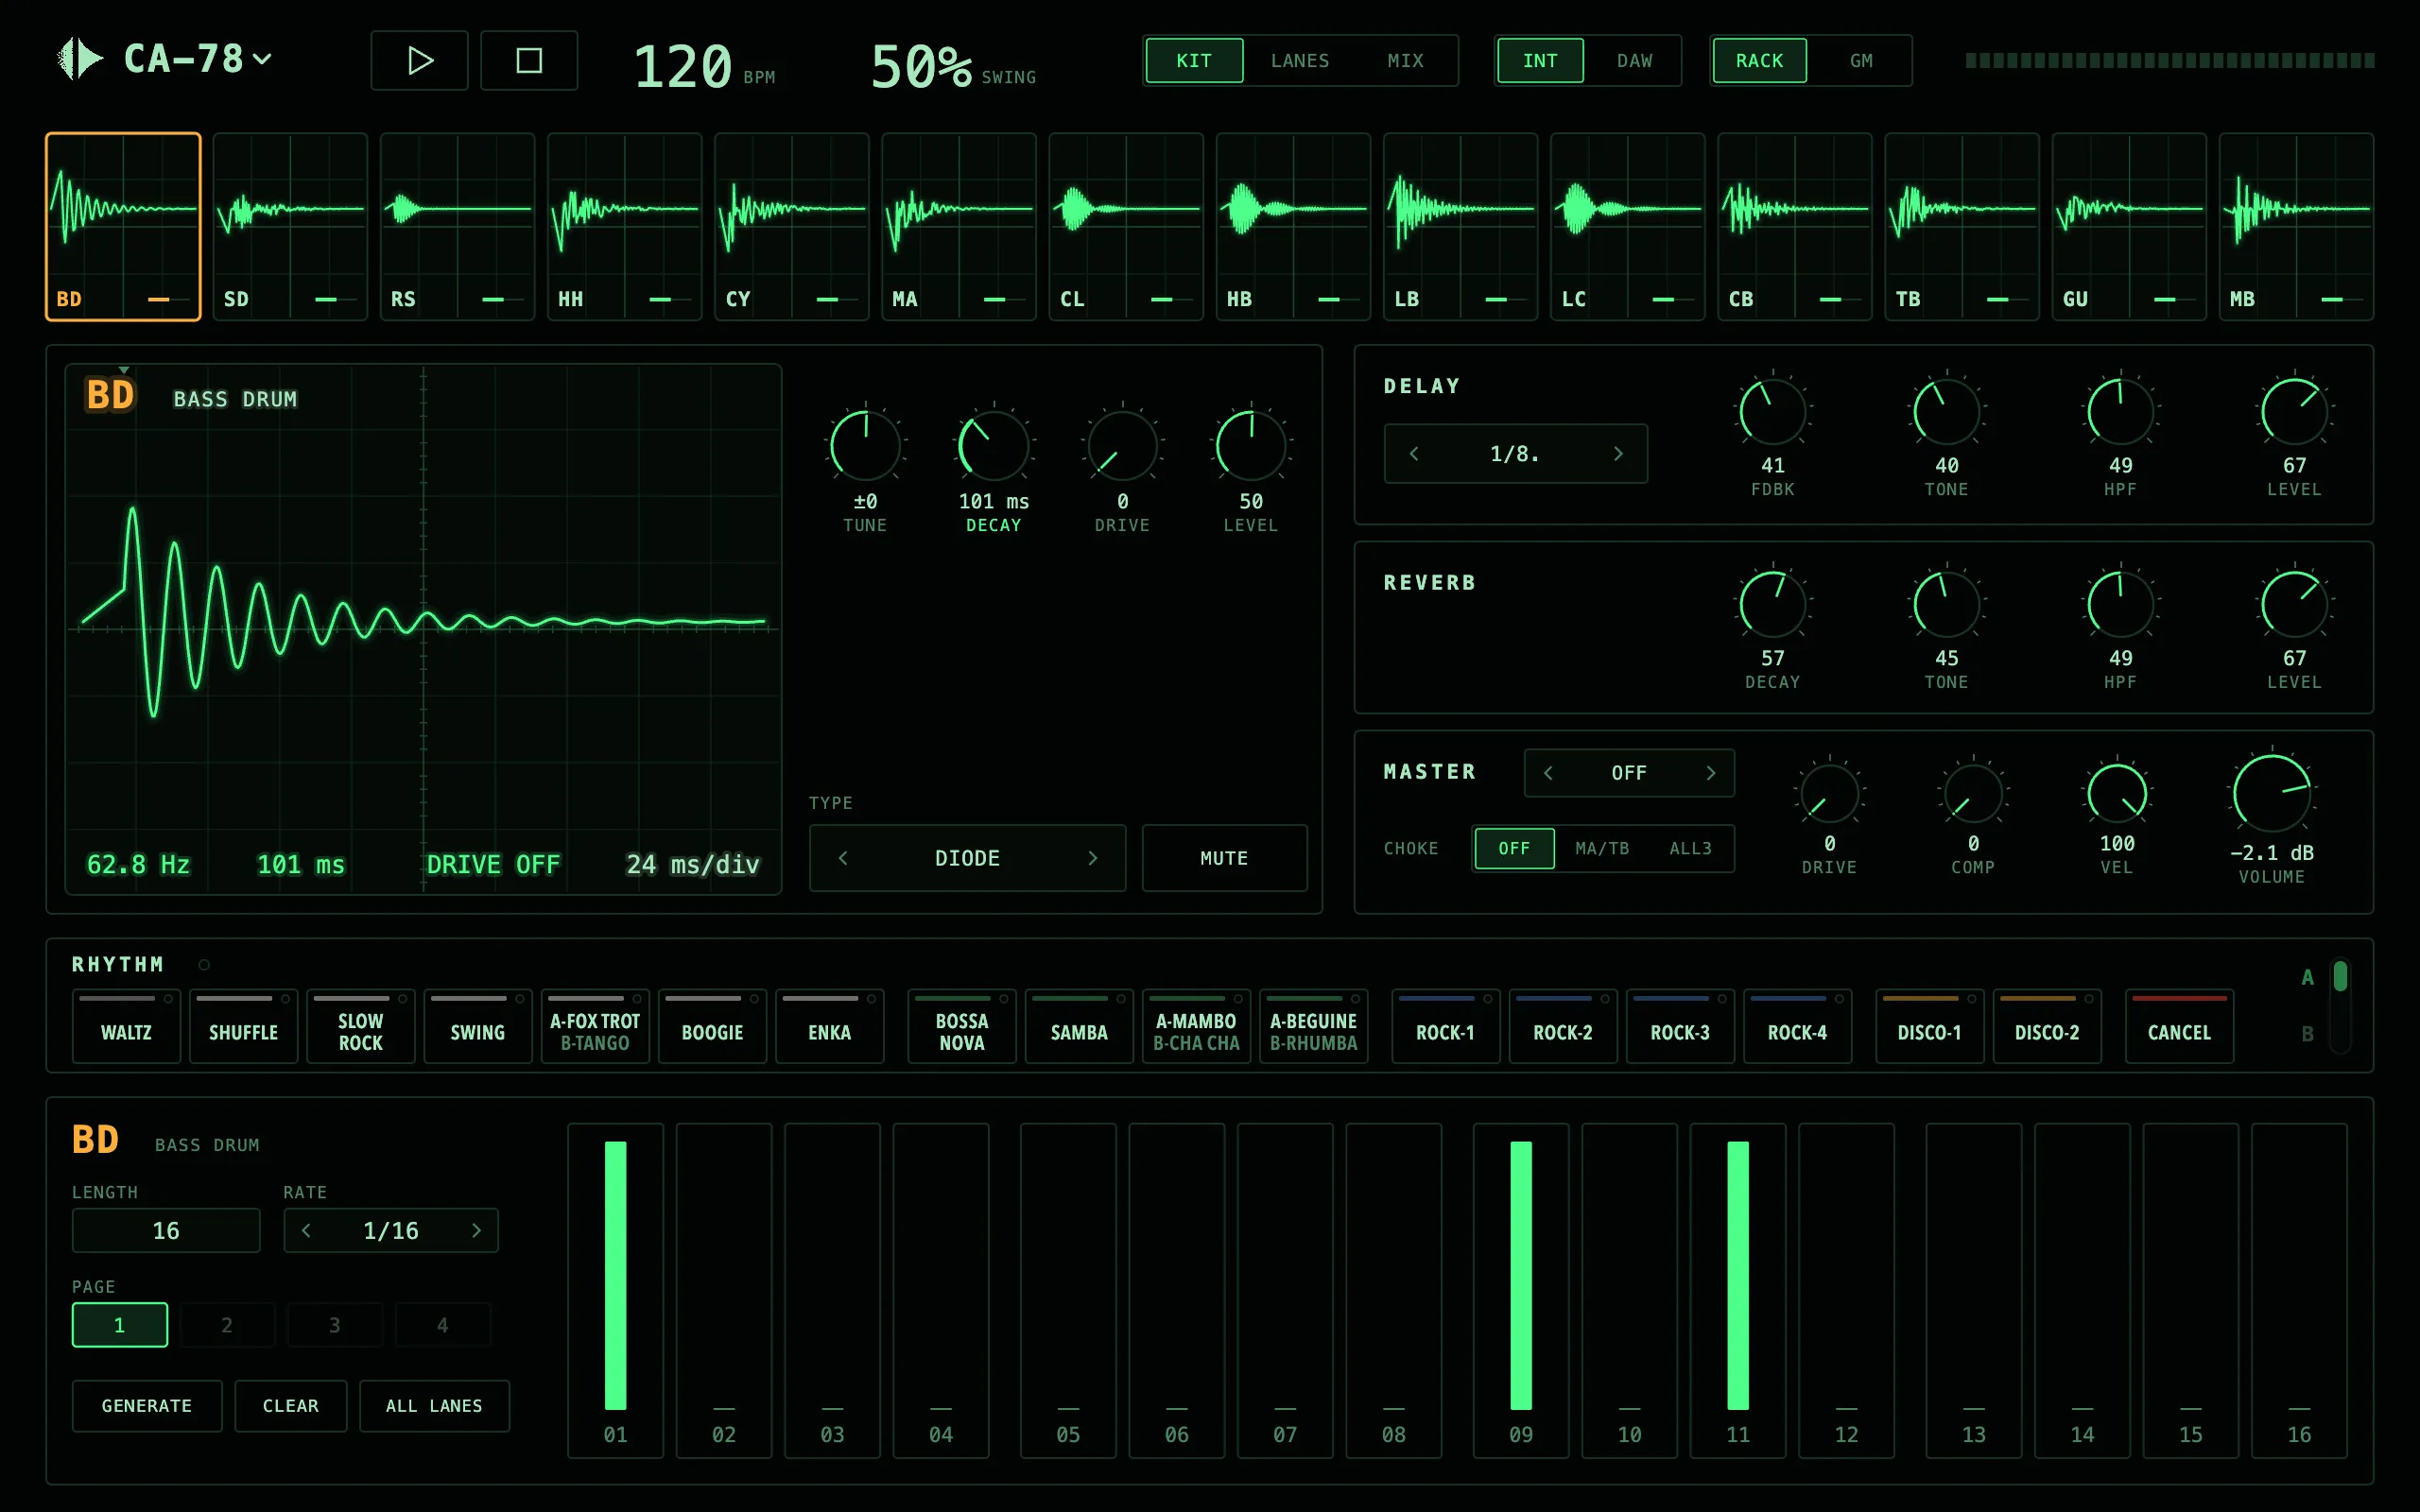Select the GU guiro waveform pad
Viewport: 2420px width, 1512px height.
2129,227
